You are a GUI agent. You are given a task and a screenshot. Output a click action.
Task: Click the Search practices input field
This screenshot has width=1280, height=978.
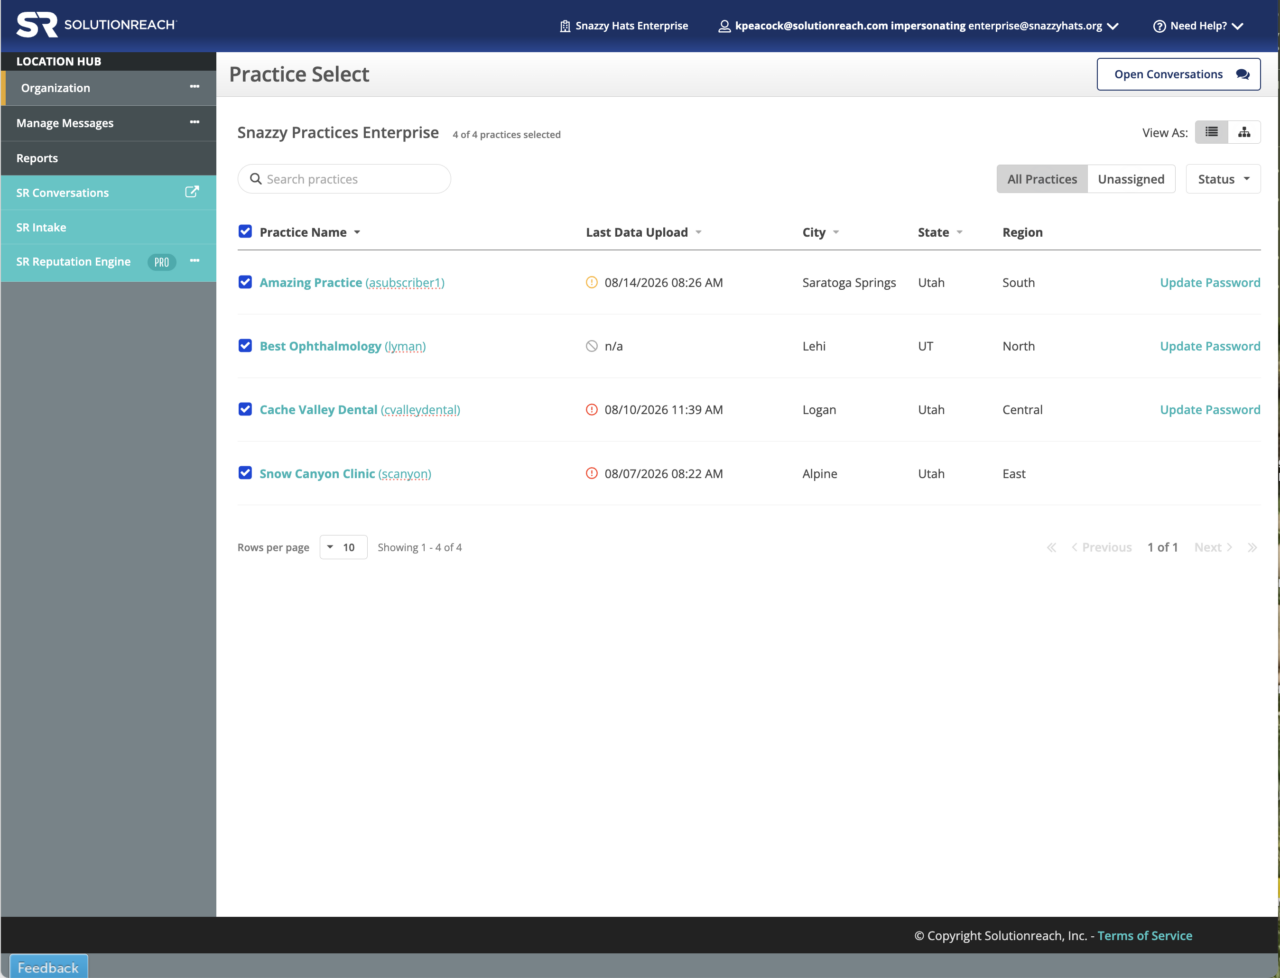click(344, 179)
